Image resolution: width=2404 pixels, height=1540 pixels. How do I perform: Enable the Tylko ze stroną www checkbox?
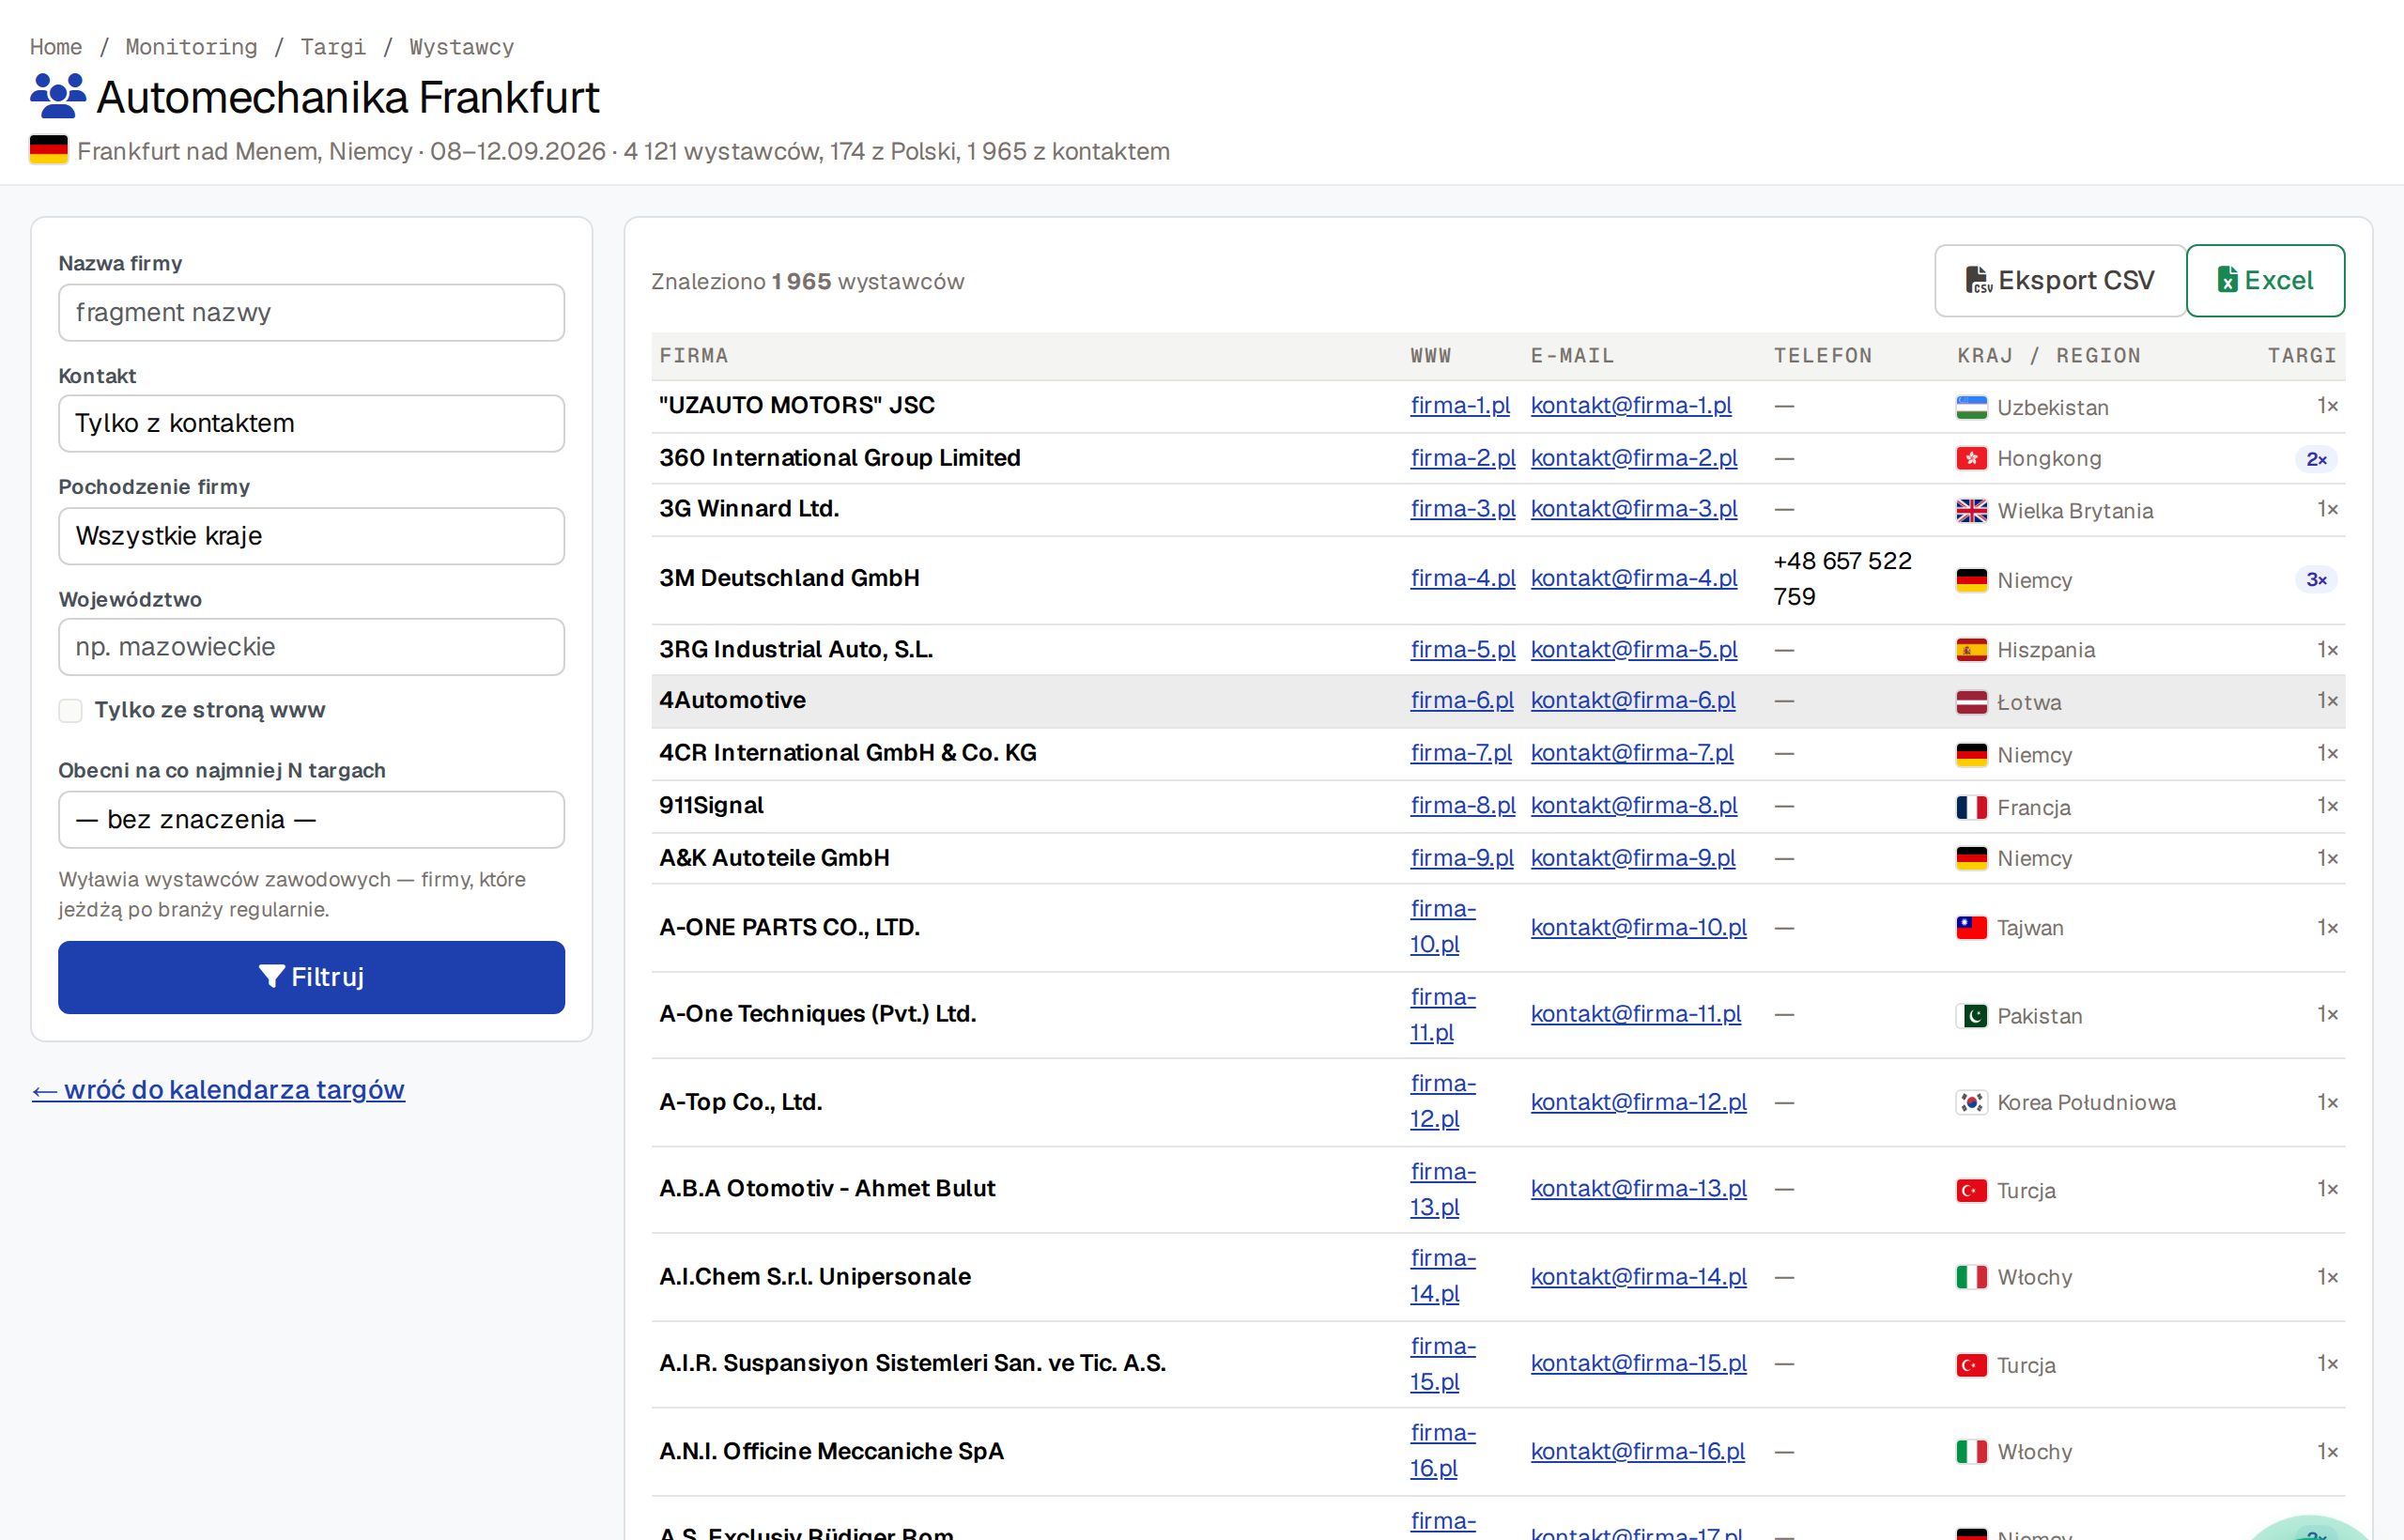(x=70, y=710)
